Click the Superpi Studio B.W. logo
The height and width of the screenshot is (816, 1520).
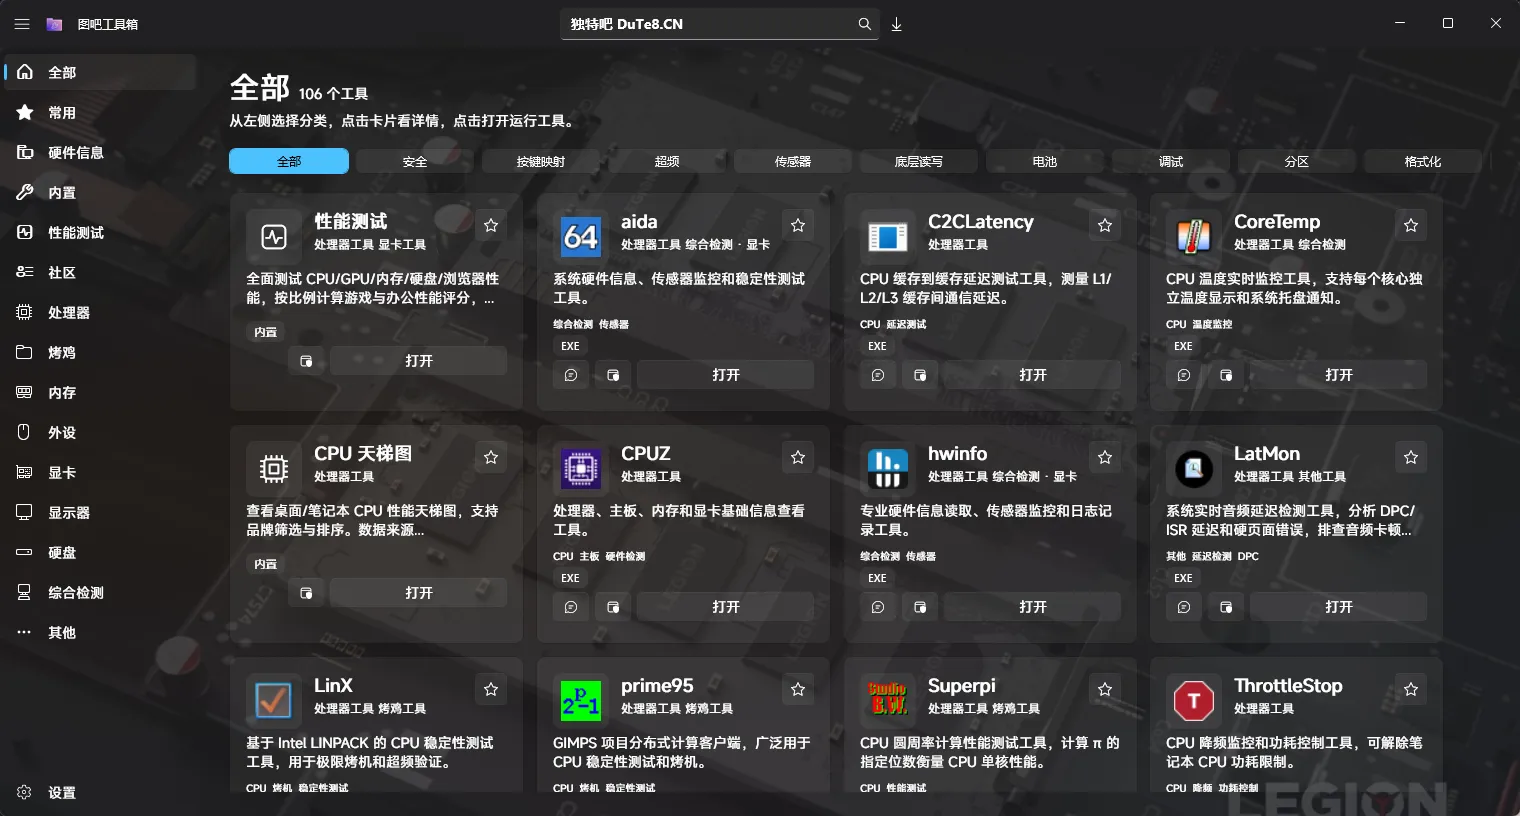888,701
